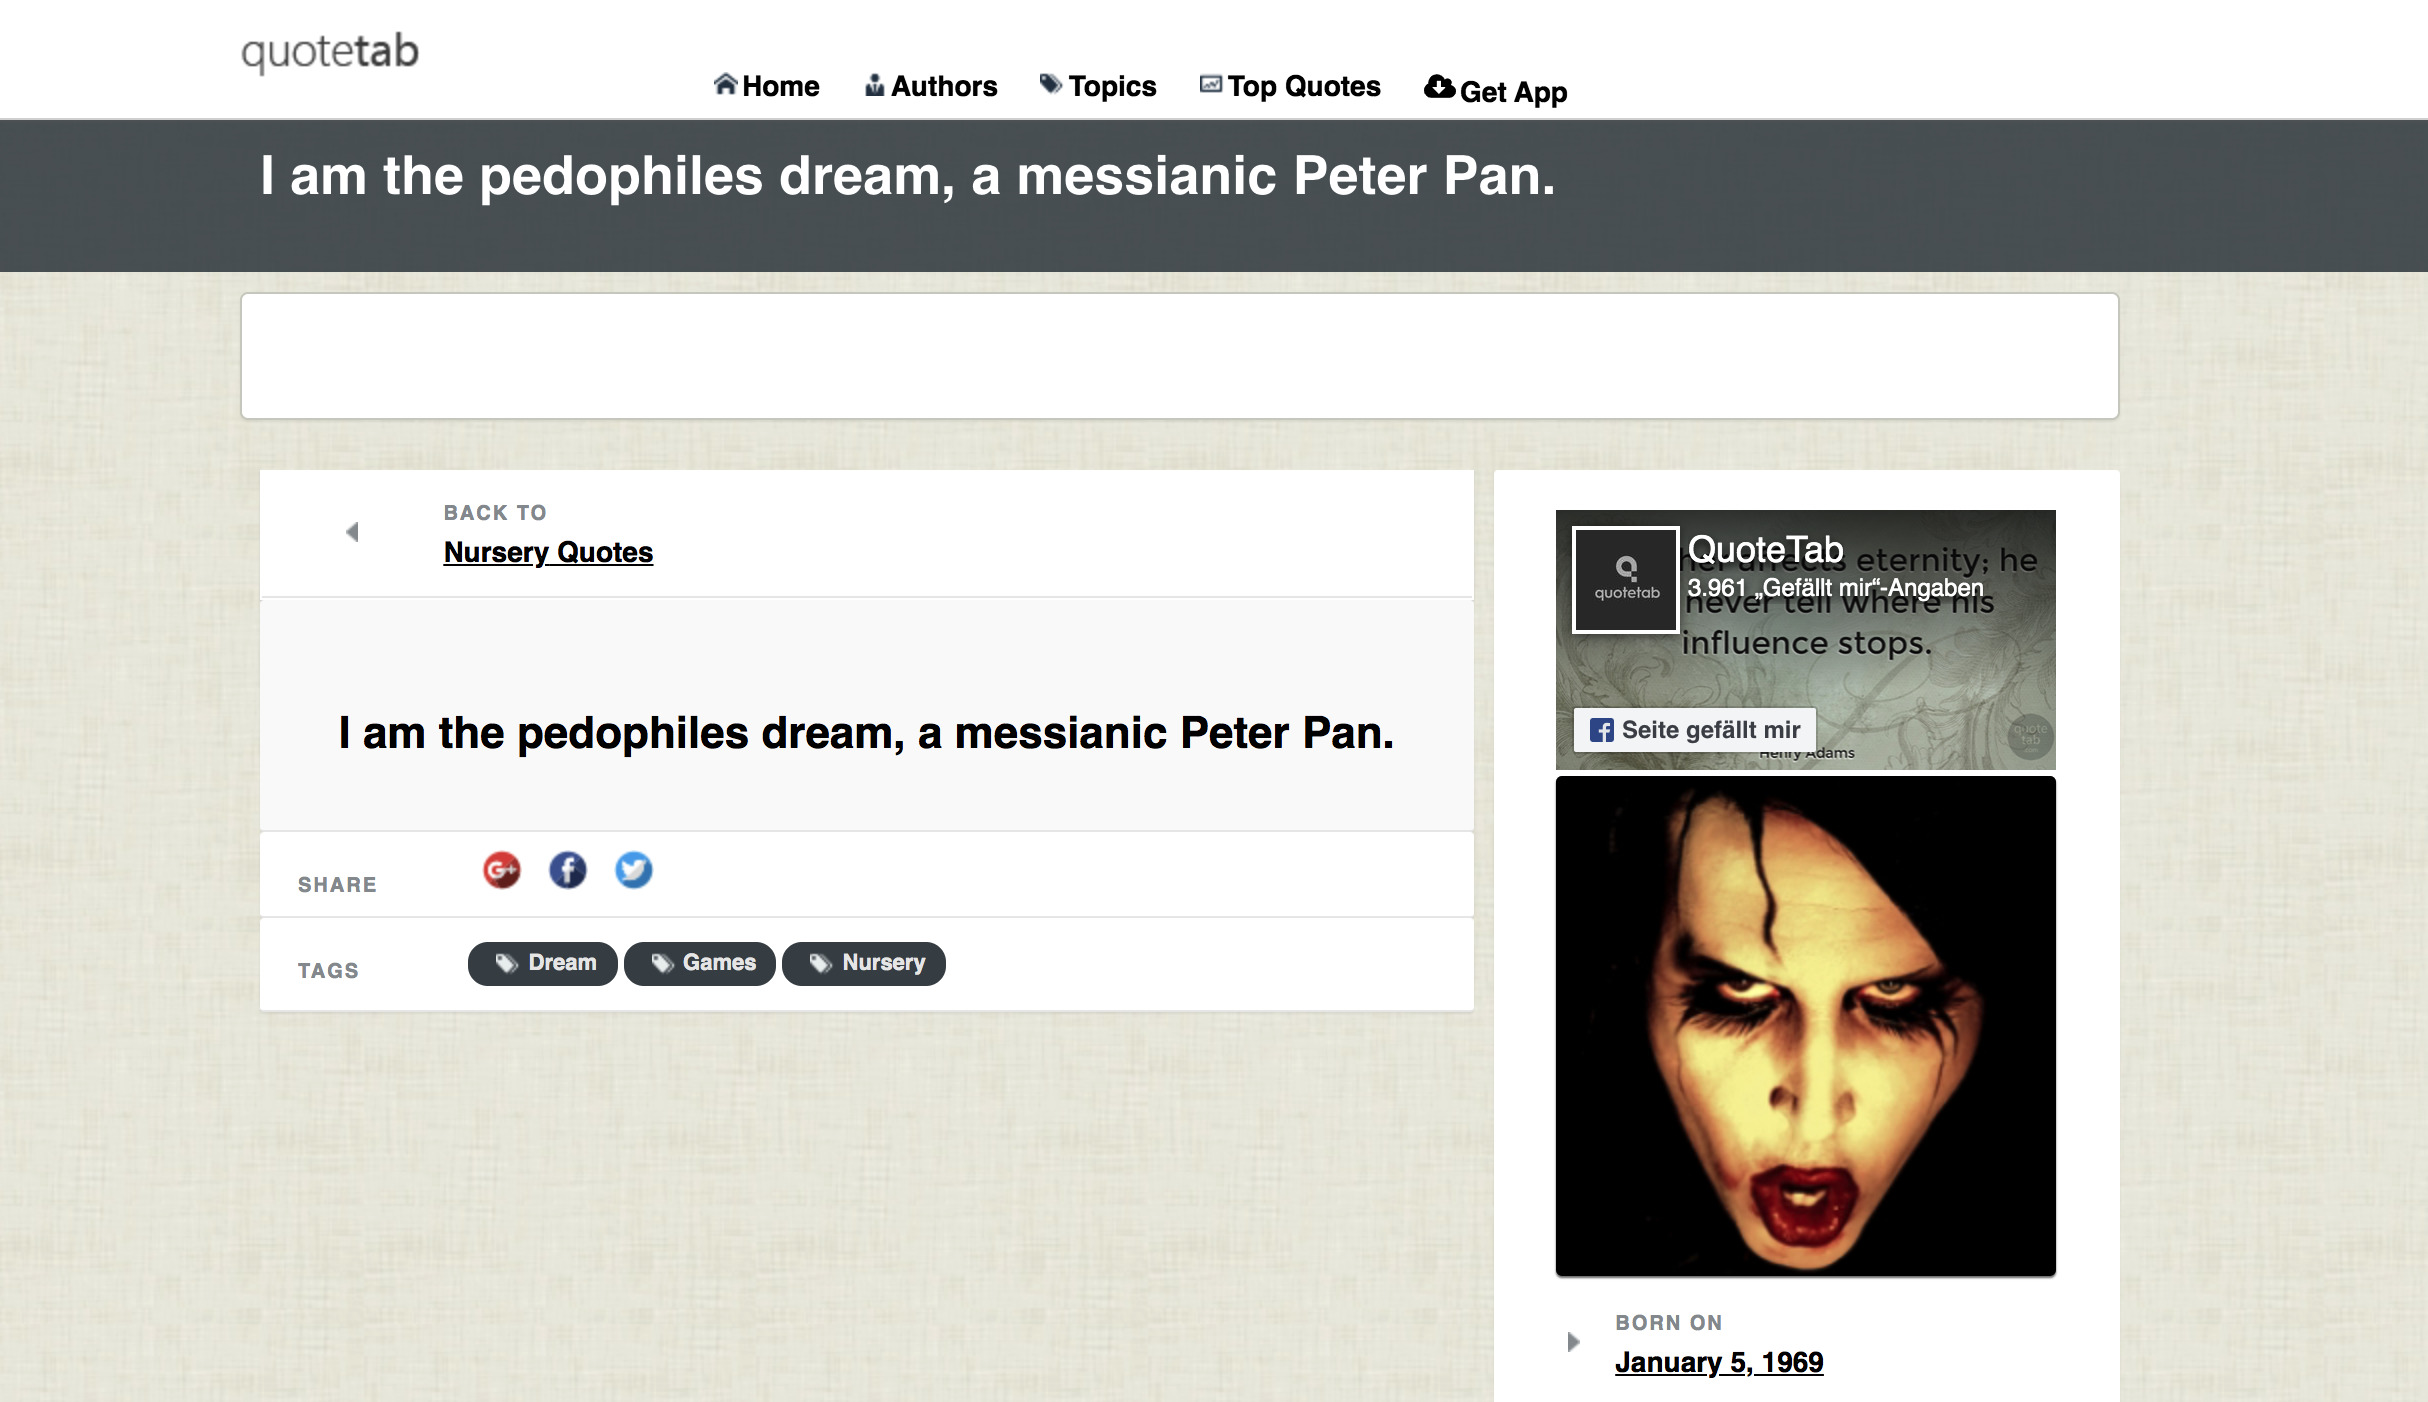Click the Seite gefällt mir button
This screenshot has height=1402, width=2428.
click(x=1695, y=730)
